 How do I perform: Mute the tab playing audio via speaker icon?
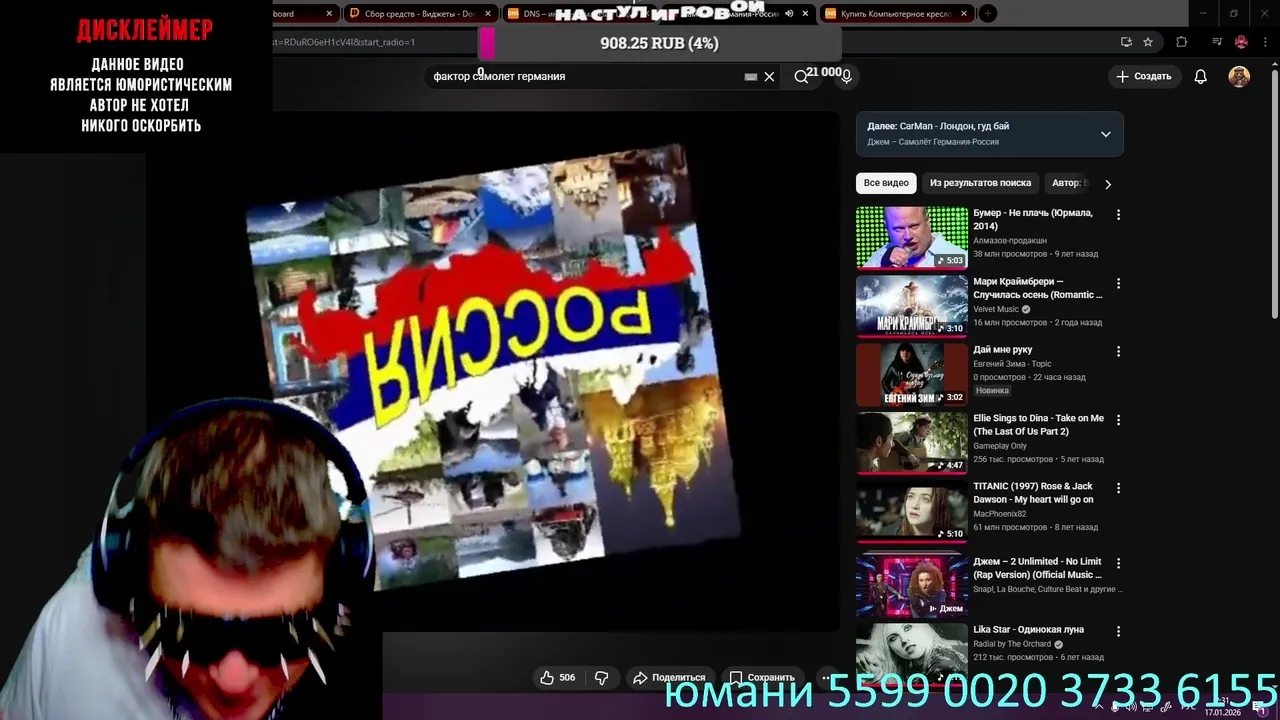pyautogui.click(x=789, y=14)
